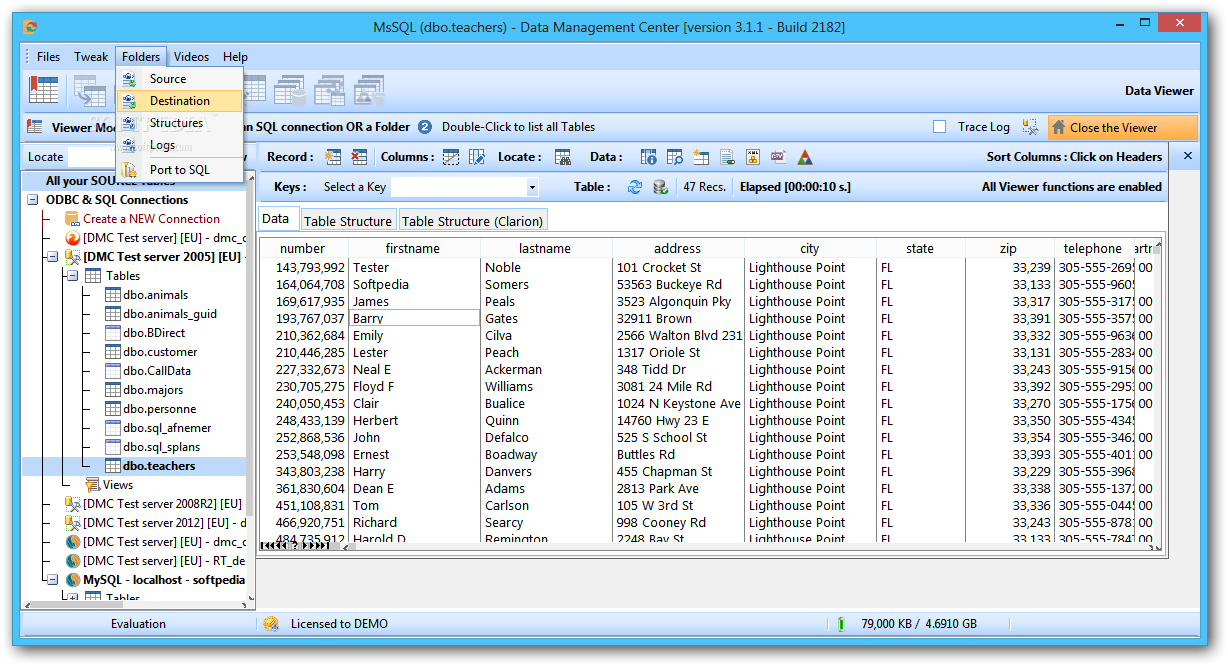This screenshot has width=1228, height=666.
Task: Click the status bar license key icon
Action: pyautogui.click(x=271, y=624)
